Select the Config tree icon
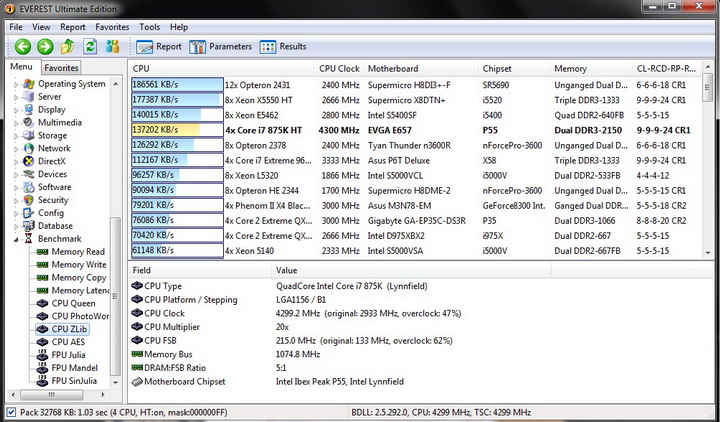This screenshot has width=720, height=422. point(28,213)
